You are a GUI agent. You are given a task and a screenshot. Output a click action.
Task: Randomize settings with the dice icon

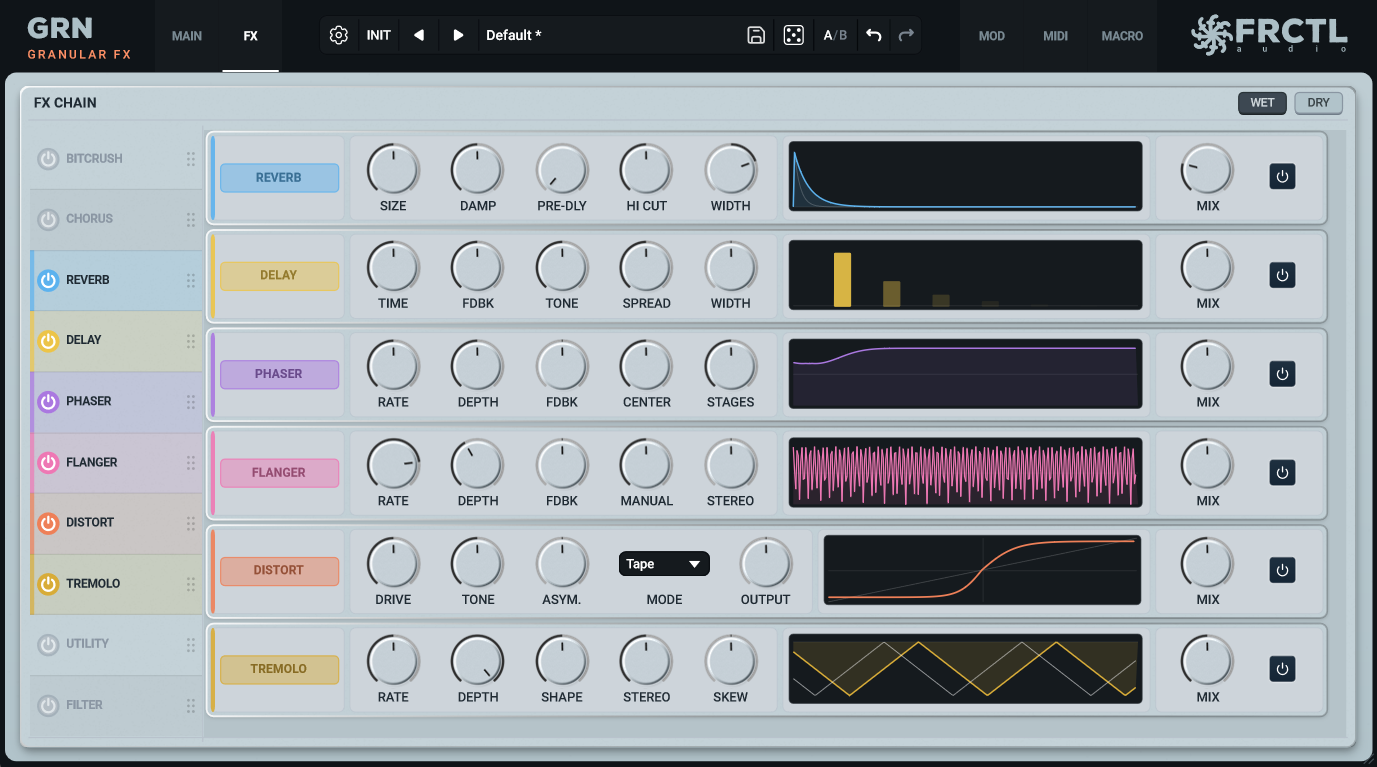[793, 35]
